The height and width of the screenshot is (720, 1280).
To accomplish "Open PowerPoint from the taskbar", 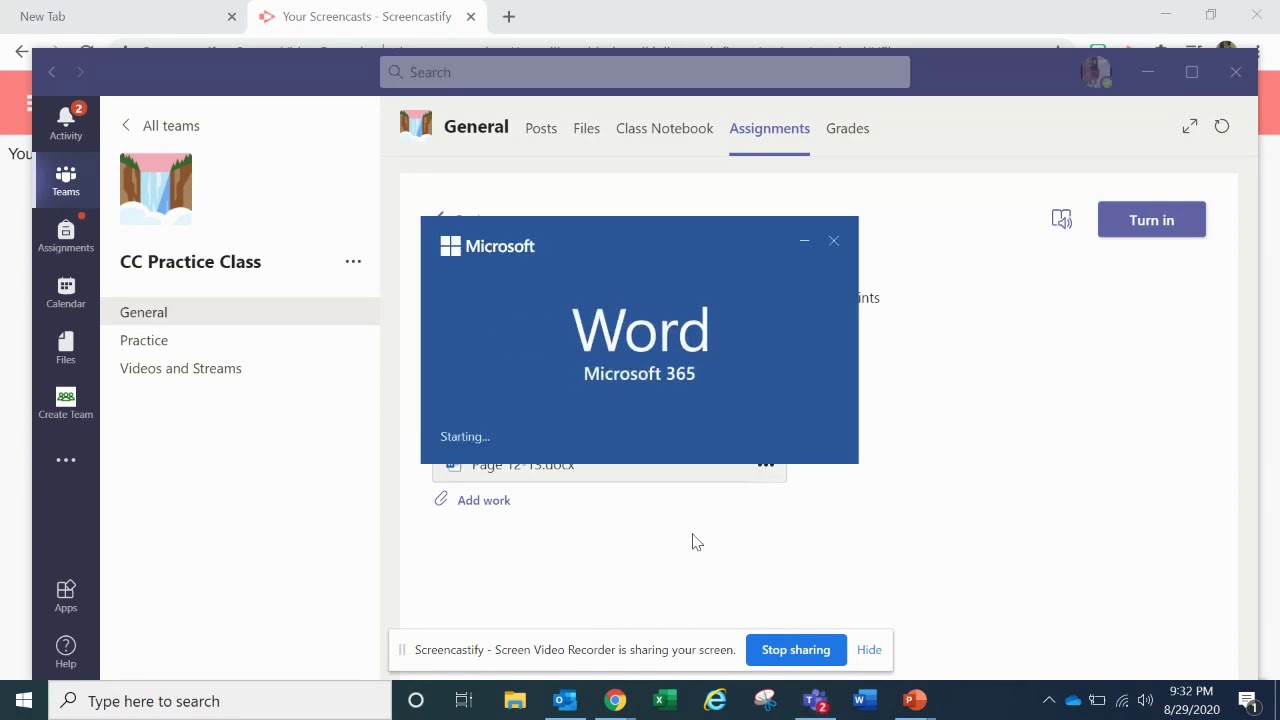I will tap(915, 700).
